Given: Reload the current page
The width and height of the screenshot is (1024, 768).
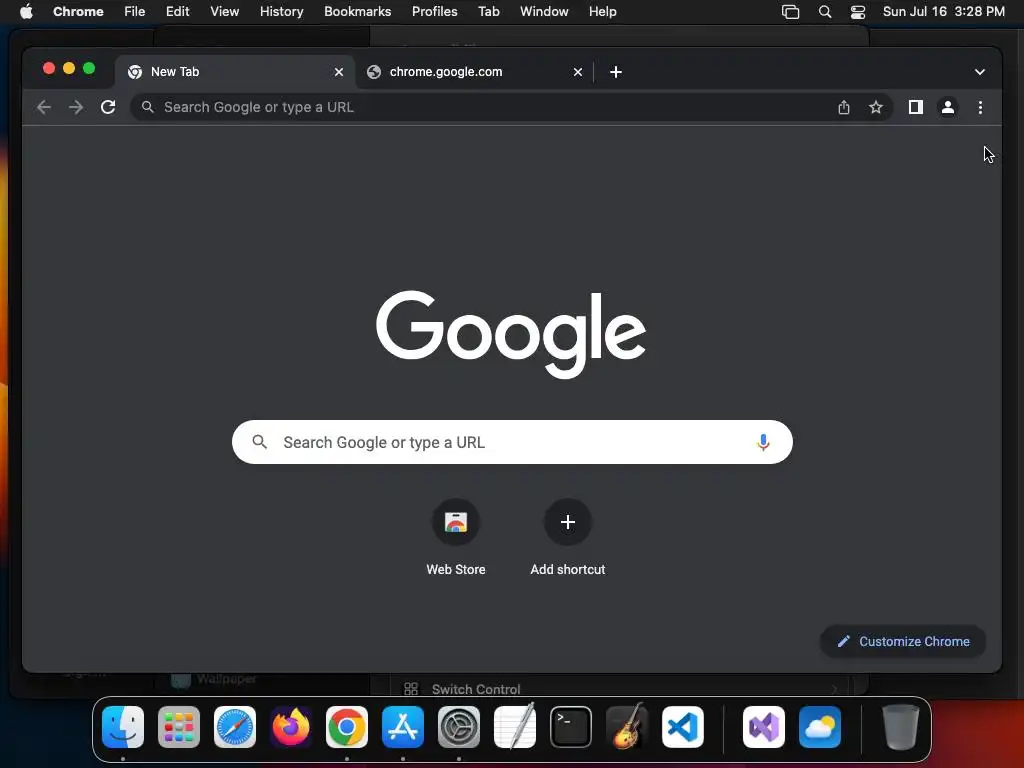Looking at the screenshot, I should [x=108, y=107].
